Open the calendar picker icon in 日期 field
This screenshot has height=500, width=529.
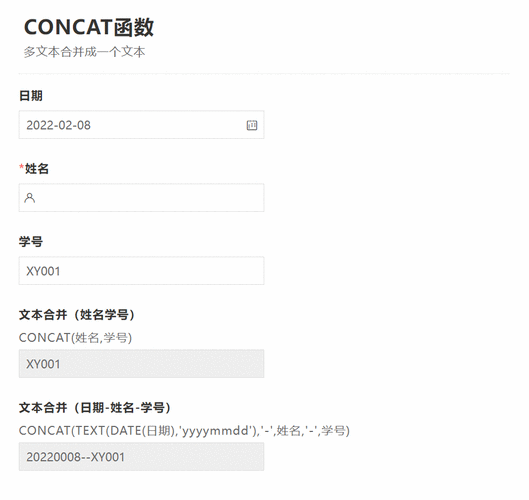pos(252,125)
